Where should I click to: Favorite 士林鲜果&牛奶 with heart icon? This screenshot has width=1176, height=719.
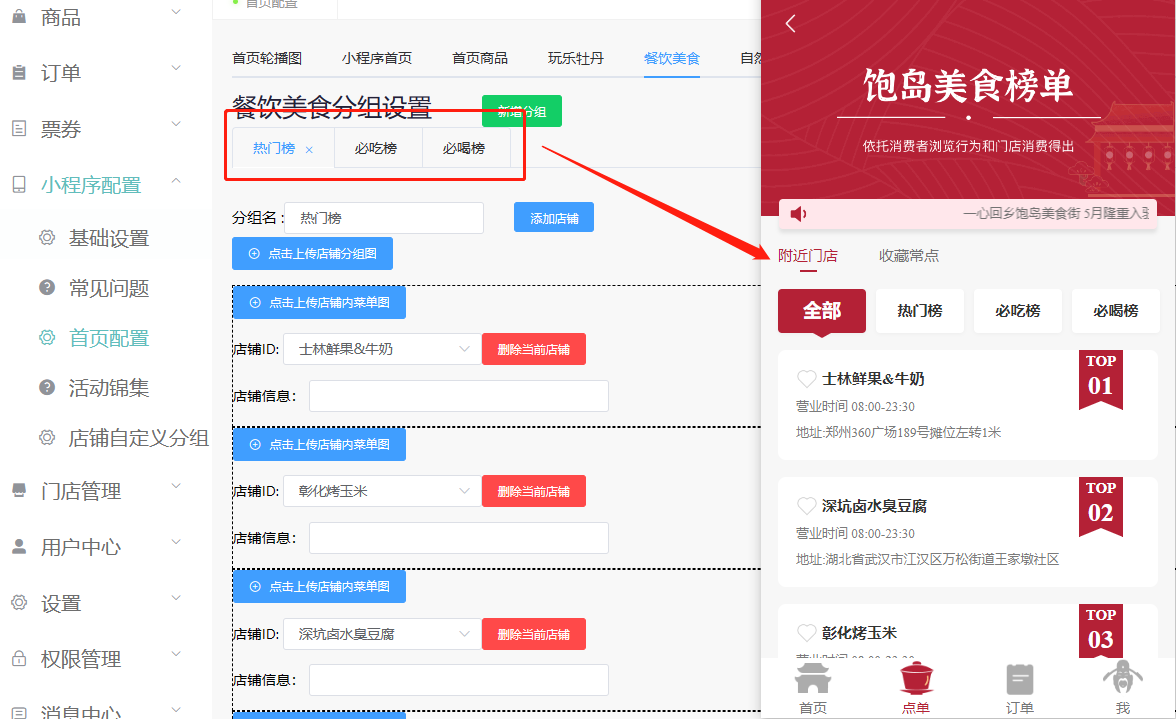(806, 379)
